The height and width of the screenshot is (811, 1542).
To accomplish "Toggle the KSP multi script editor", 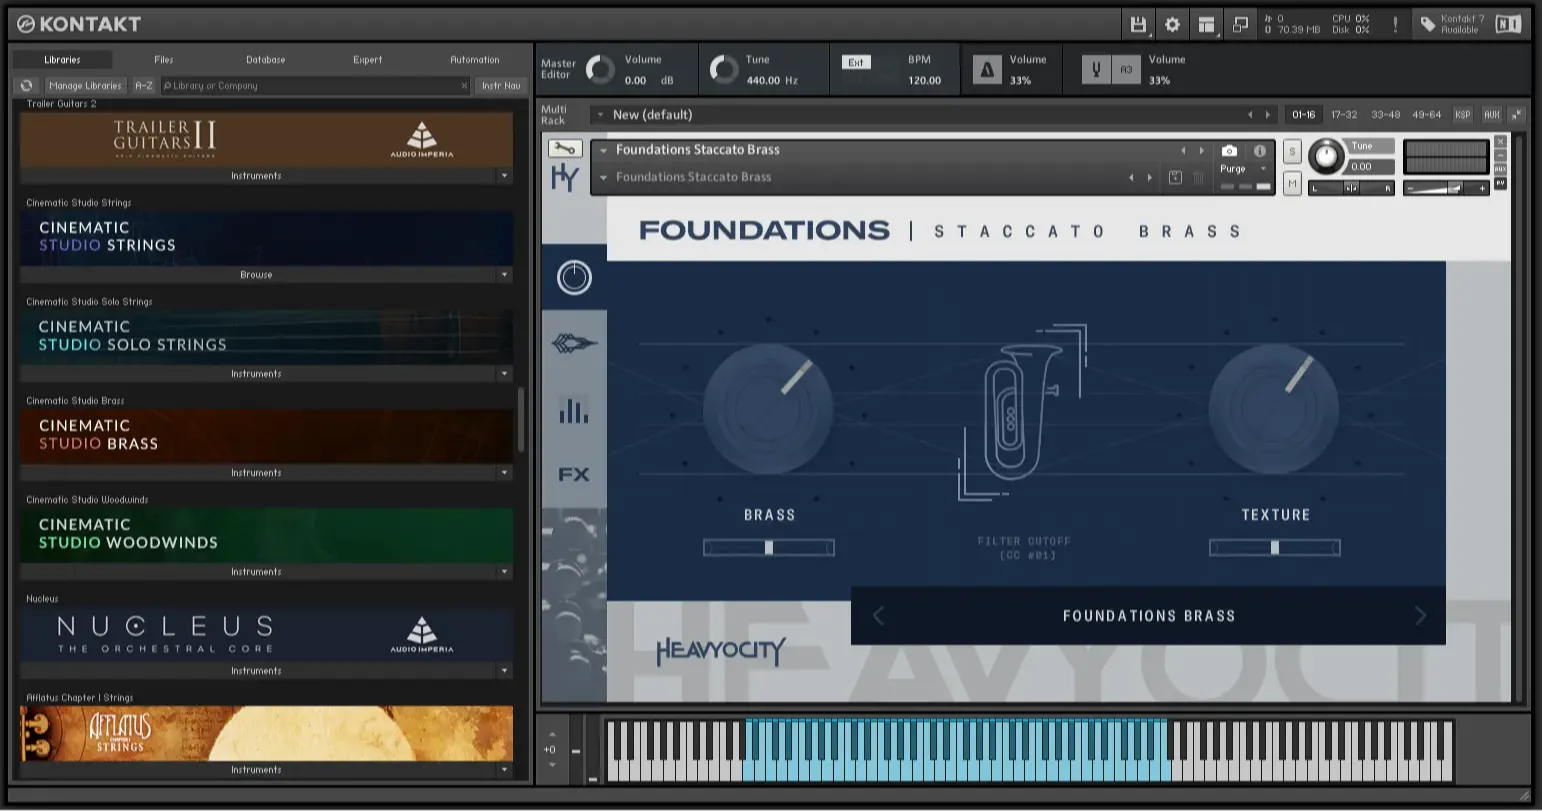I will pyautogui.click(x=1463, y=115).
